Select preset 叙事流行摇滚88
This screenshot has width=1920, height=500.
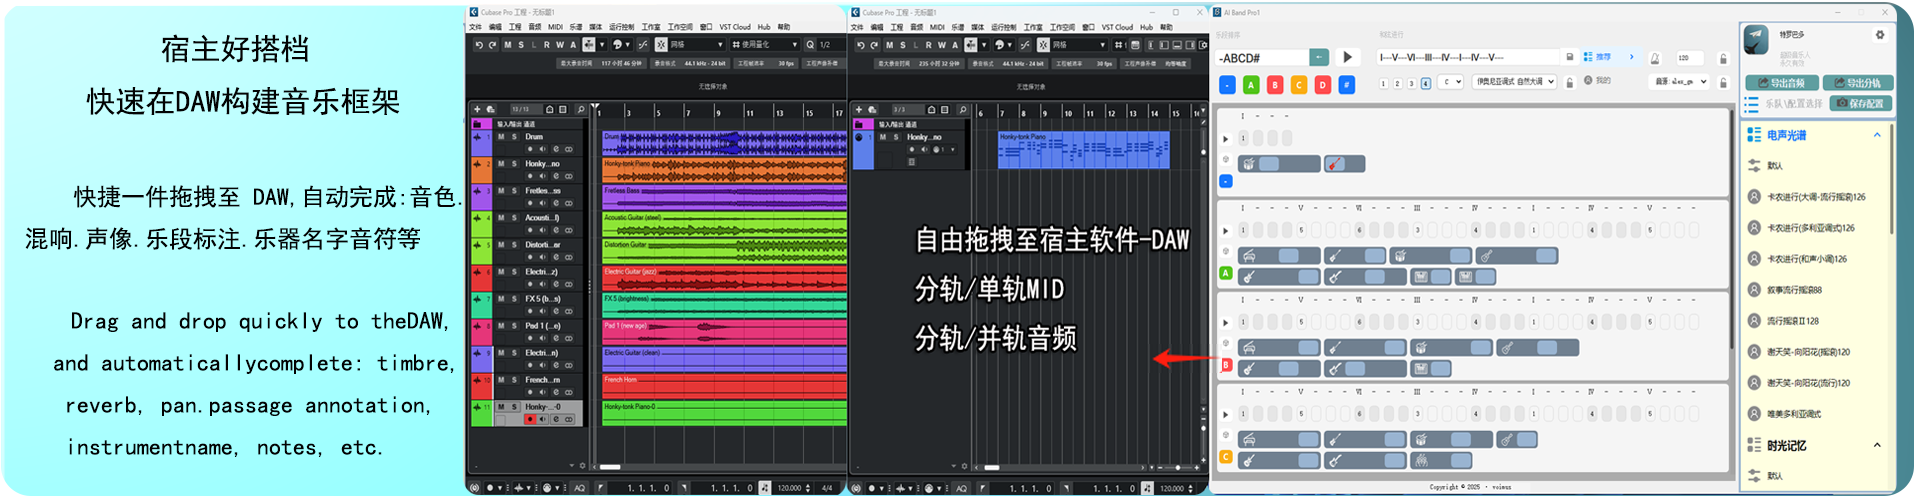pos(1794,290)
